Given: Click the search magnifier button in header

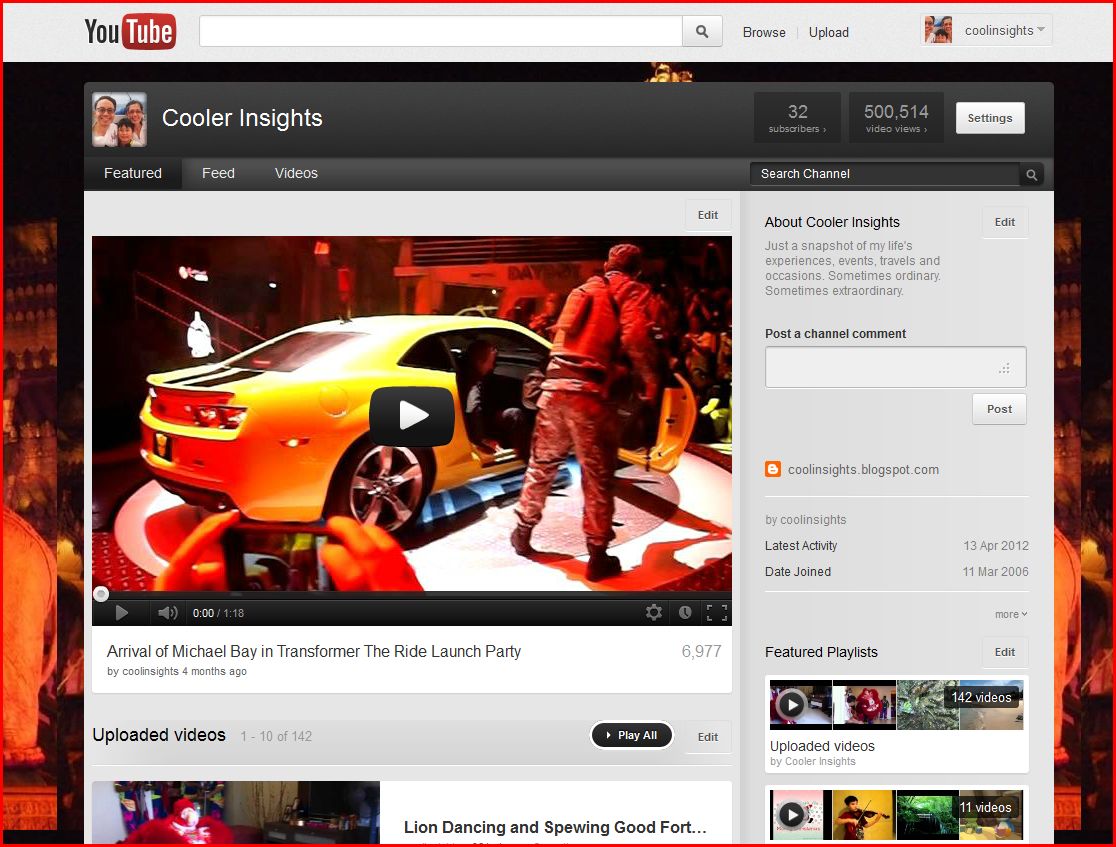Looking at the screenshot, I should tap(702, 32).
